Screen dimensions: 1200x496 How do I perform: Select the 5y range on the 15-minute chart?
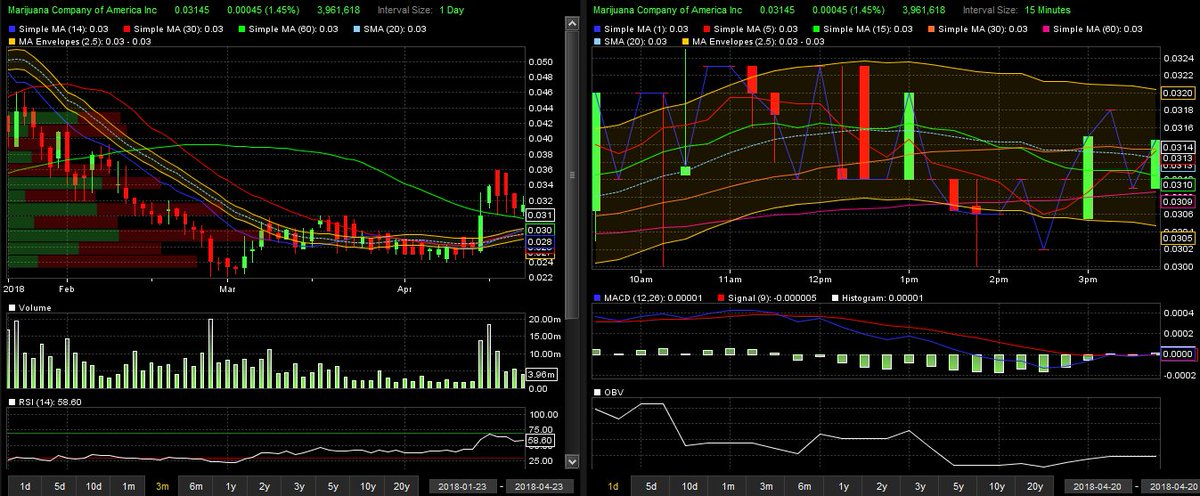[x=958, y=486]
